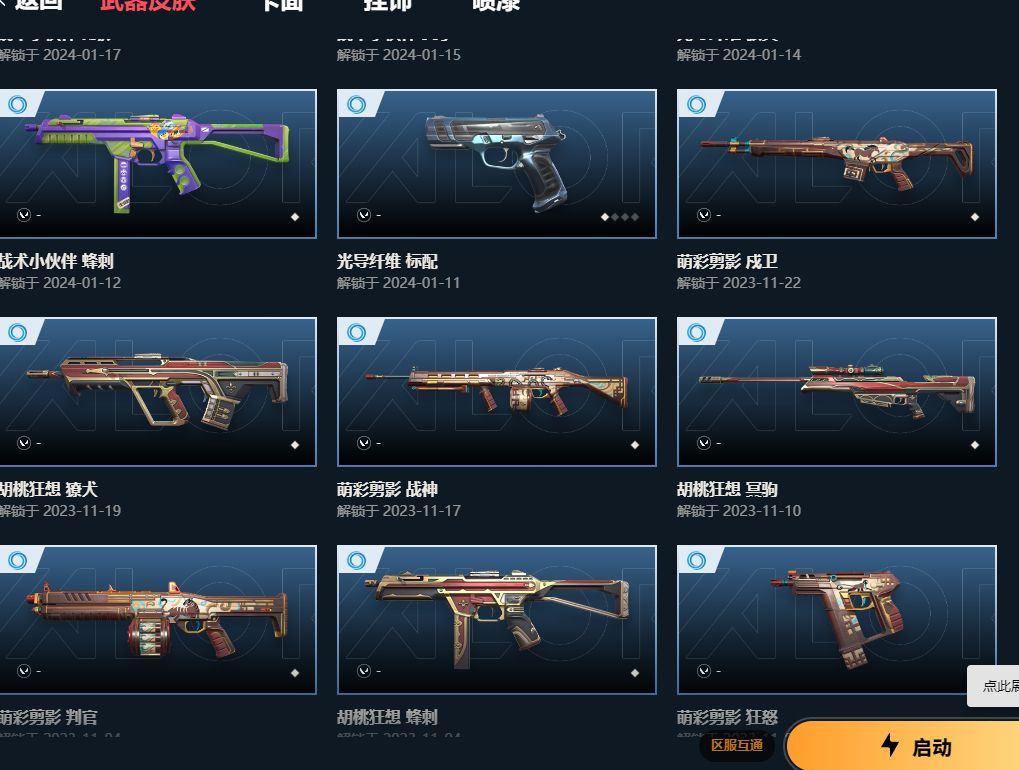Open the 萌彩剪影 狂怒 pistol thumbnail

(836, 619)
